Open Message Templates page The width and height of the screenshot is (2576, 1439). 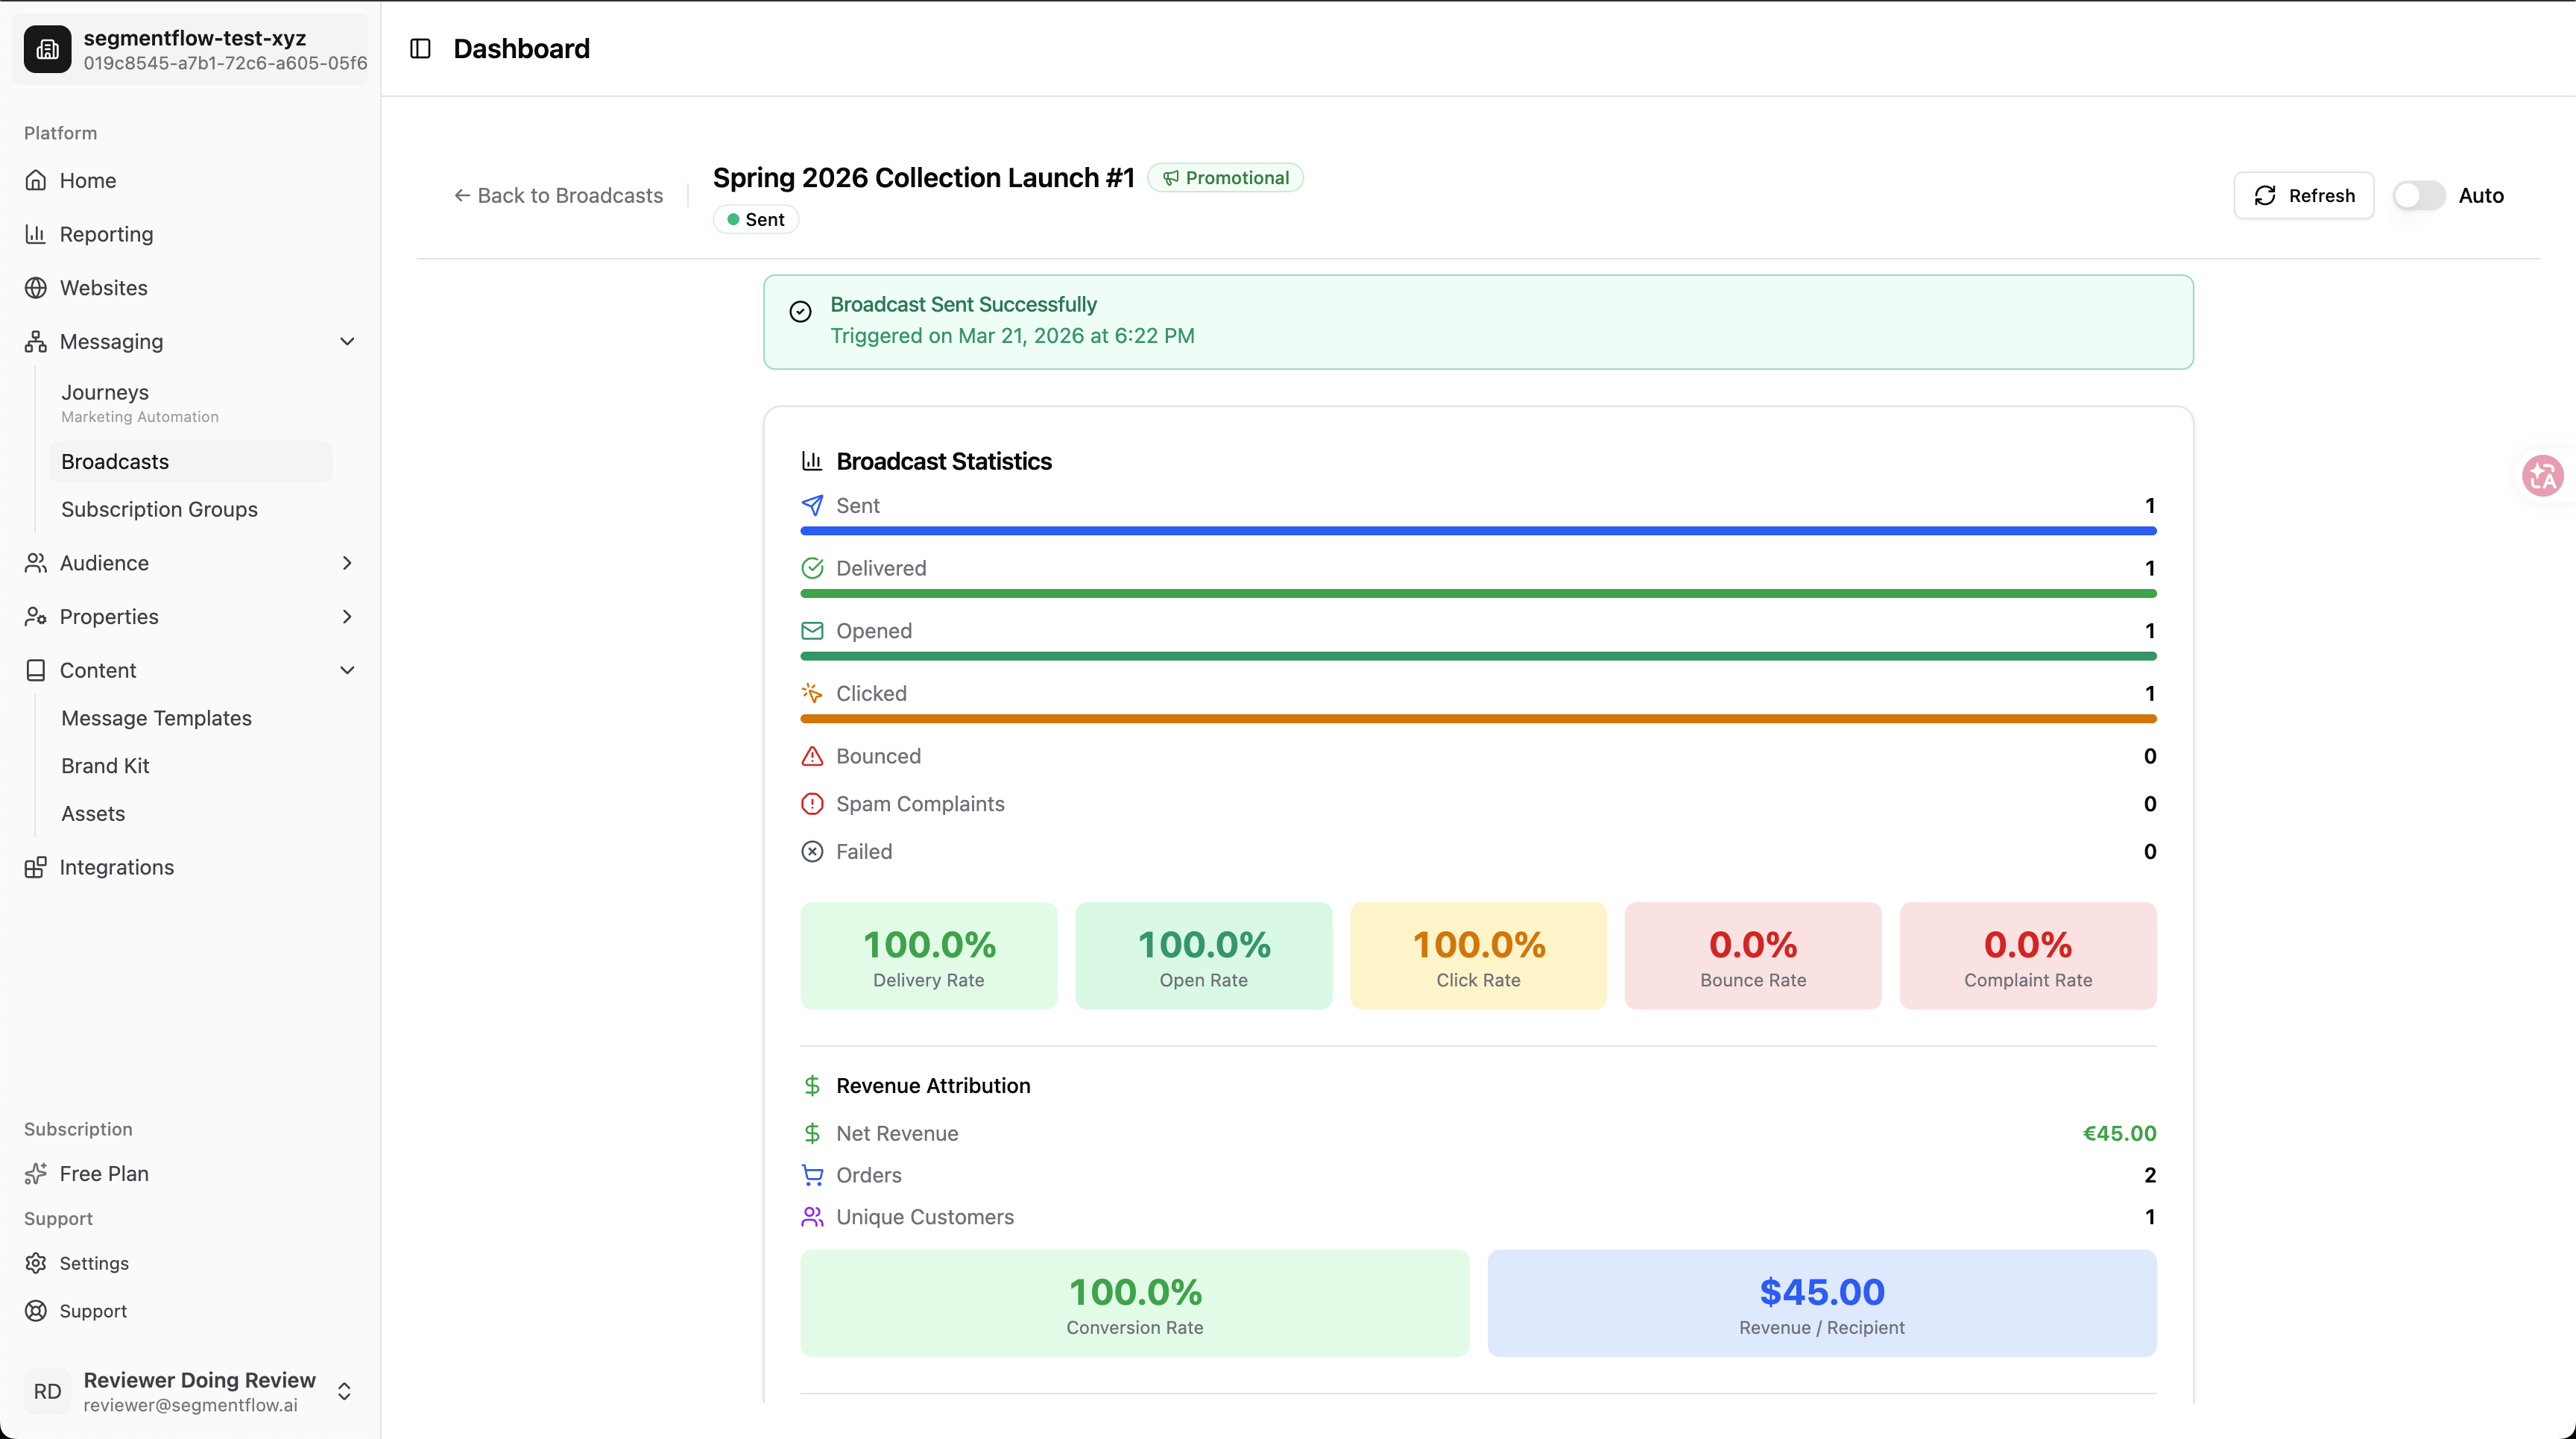pyautogui.click(x=156, y=718)
